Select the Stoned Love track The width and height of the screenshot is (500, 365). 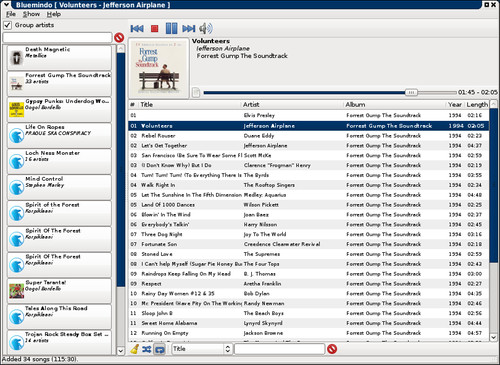coord(309,254)
